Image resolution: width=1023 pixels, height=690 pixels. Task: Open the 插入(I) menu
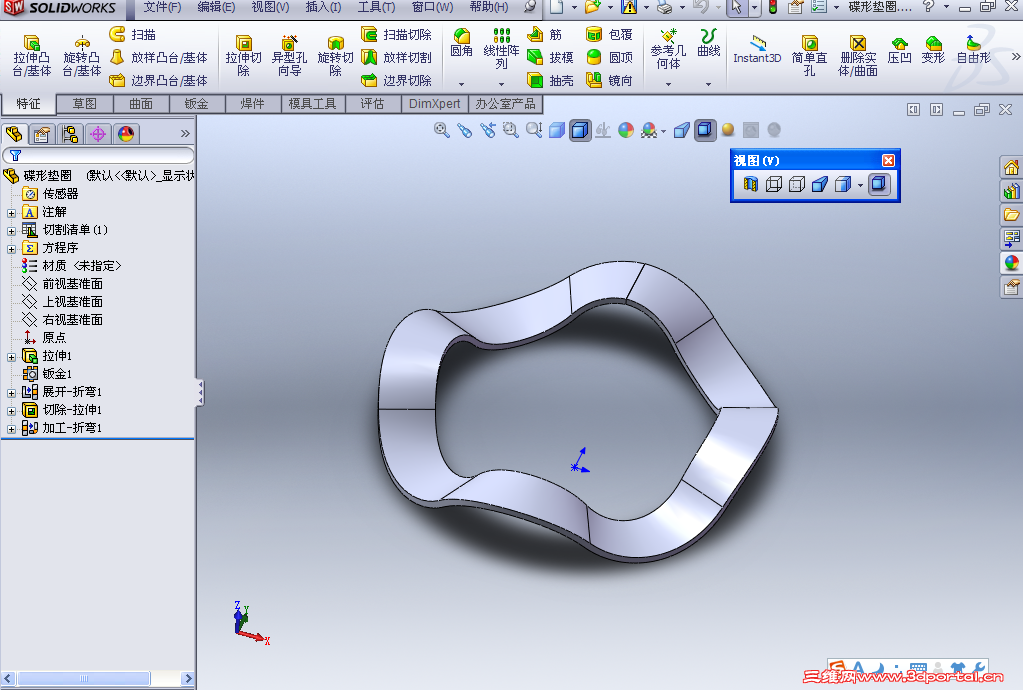[323, 7]
